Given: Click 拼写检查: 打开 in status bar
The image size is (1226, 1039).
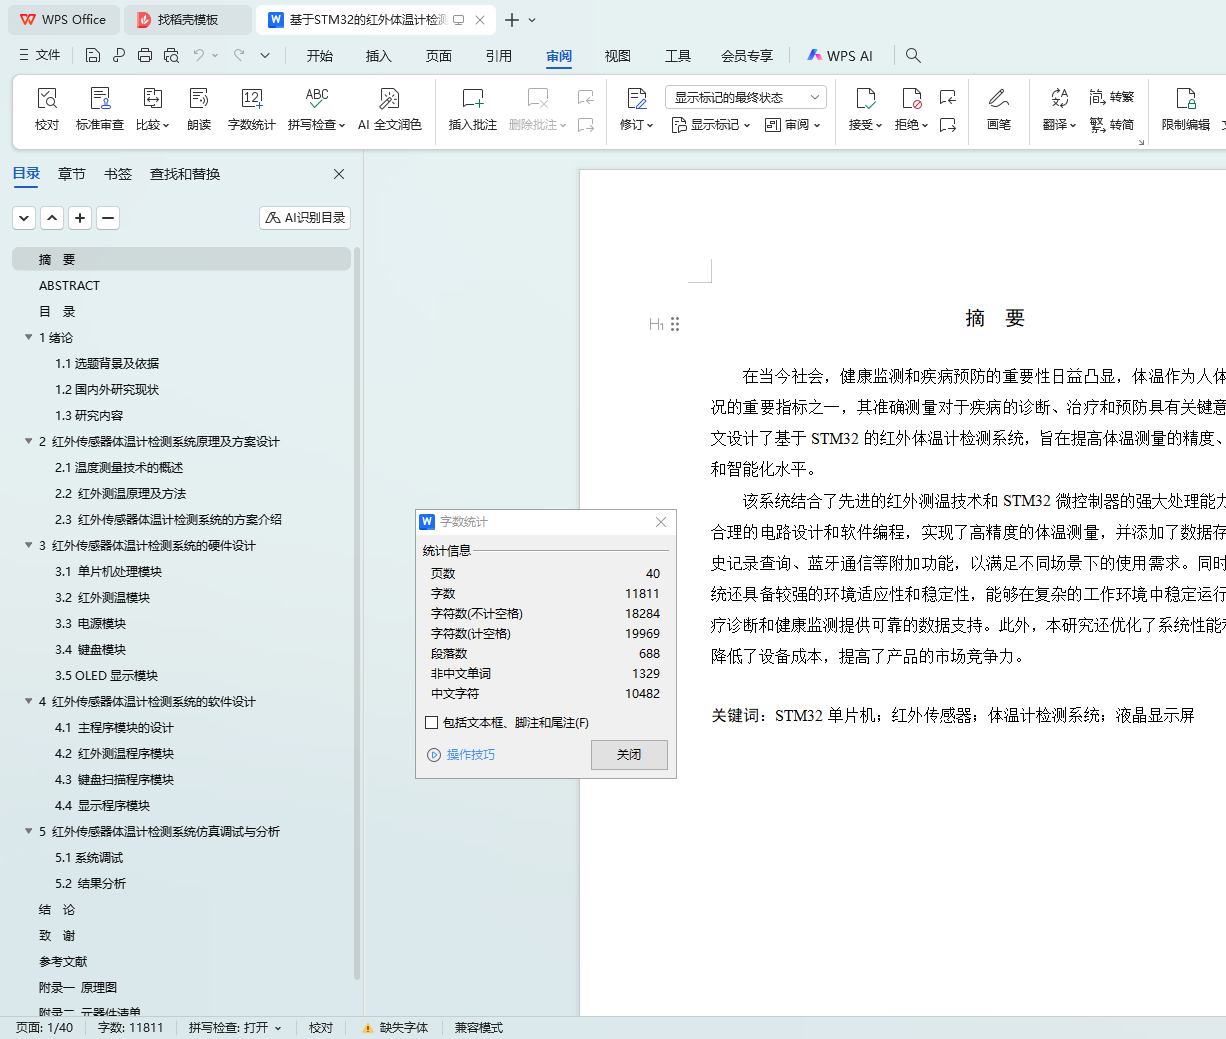Looking at the screenshot, I should pos(235,1027).
